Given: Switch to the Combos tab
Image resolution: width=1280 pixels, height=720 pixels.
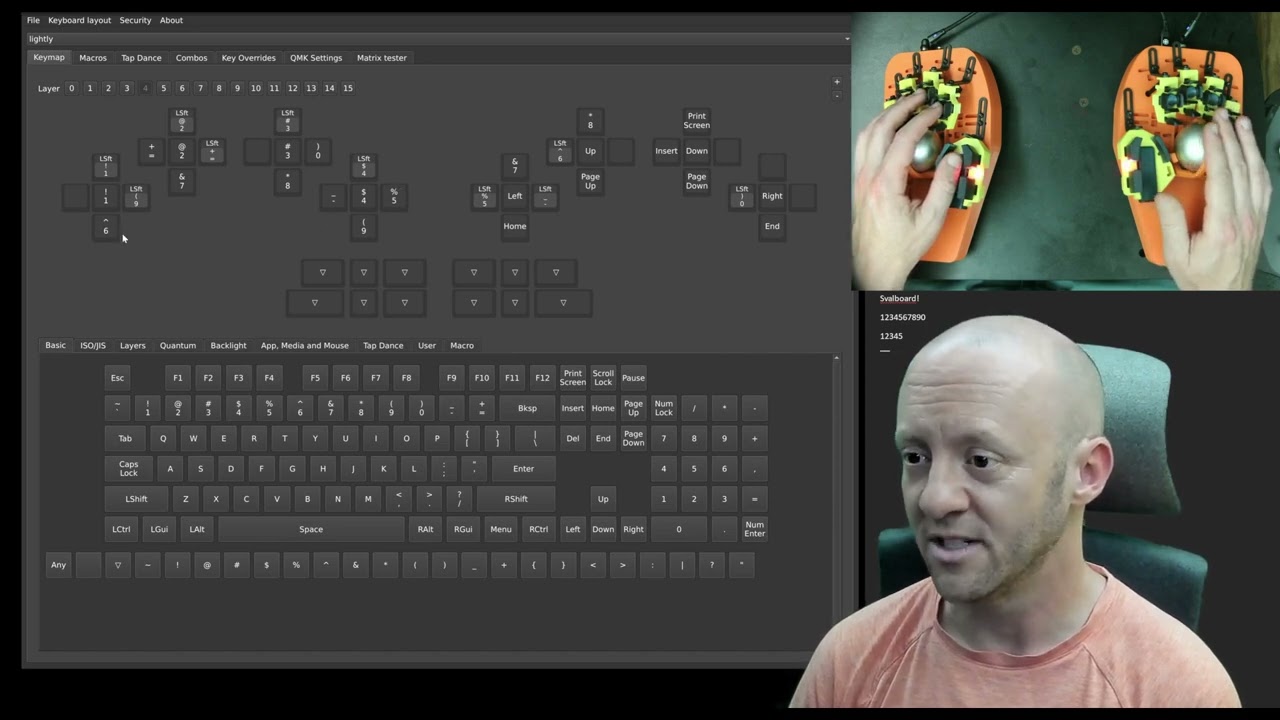Looking at the screenshot, I should pyautogui.click(x=192, y=58).
